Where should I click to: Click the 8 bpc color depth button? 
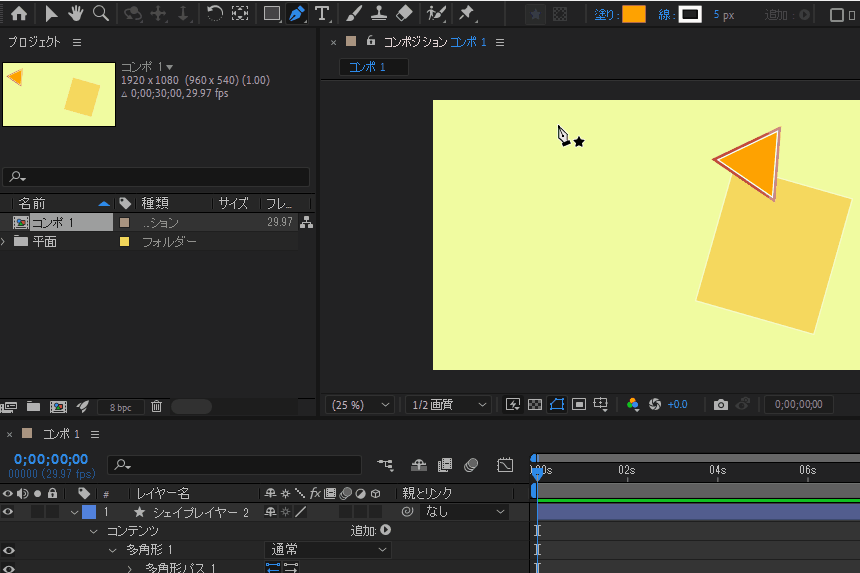[x=121, y=407]
